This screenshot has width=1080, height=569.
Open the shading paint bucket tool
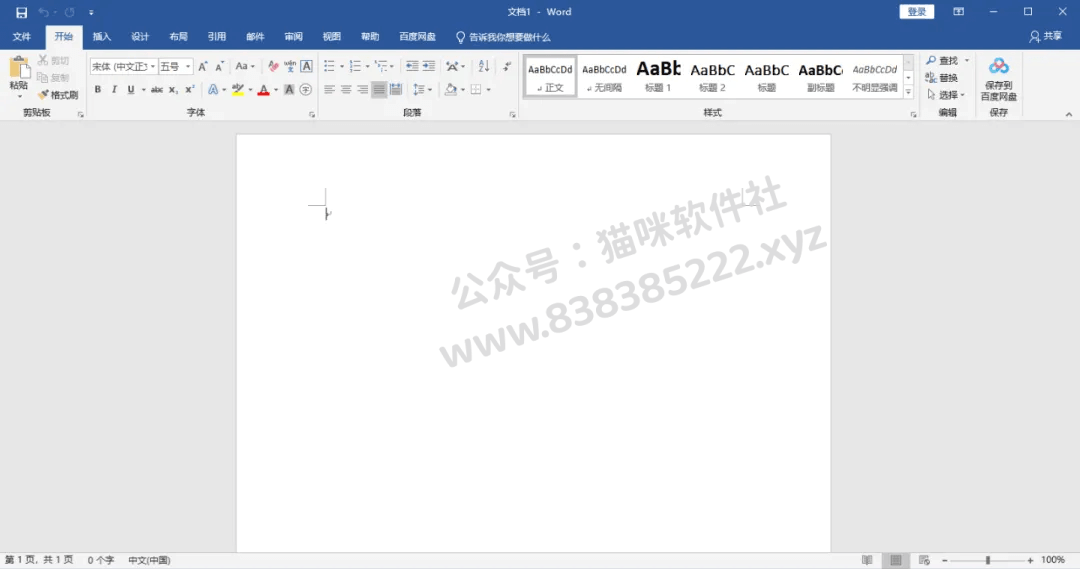(x=450, y=90)
